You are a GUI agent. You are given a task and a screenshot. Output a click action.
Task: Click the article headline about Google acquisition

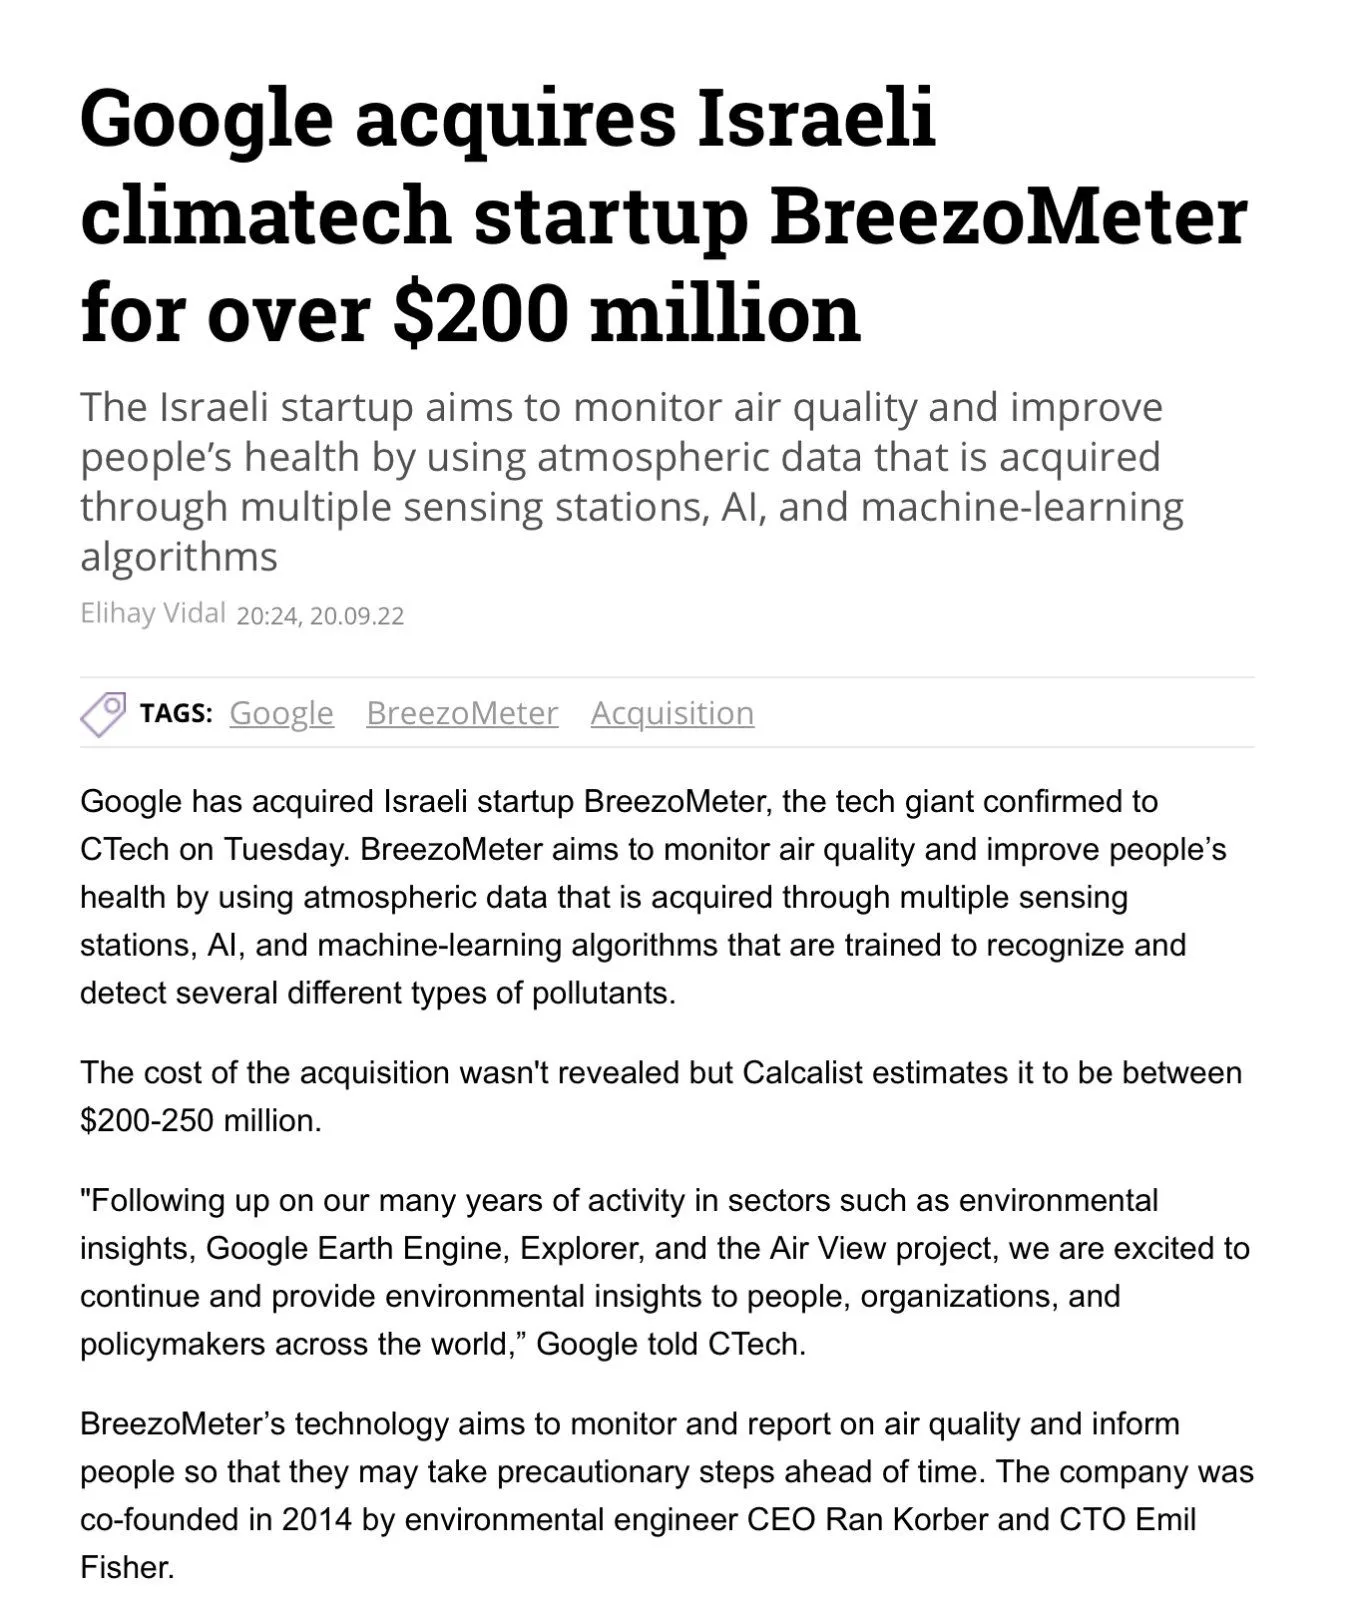point(662,215)
